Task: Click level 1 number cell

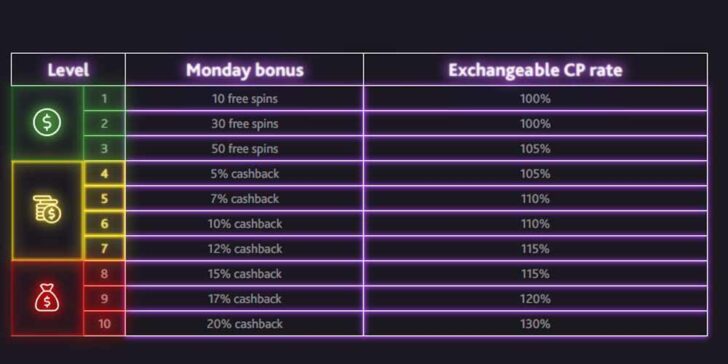Action: (104, 98)
